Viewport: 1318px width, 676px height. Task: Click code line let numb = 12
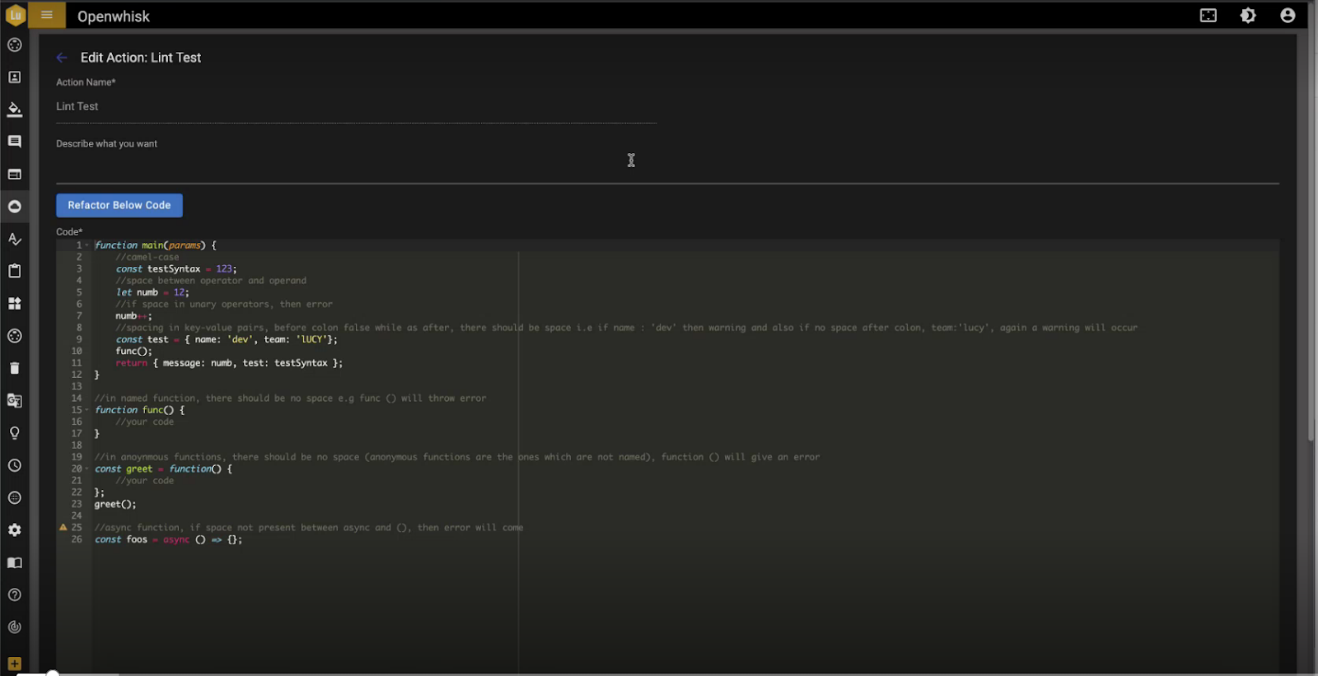152,292
